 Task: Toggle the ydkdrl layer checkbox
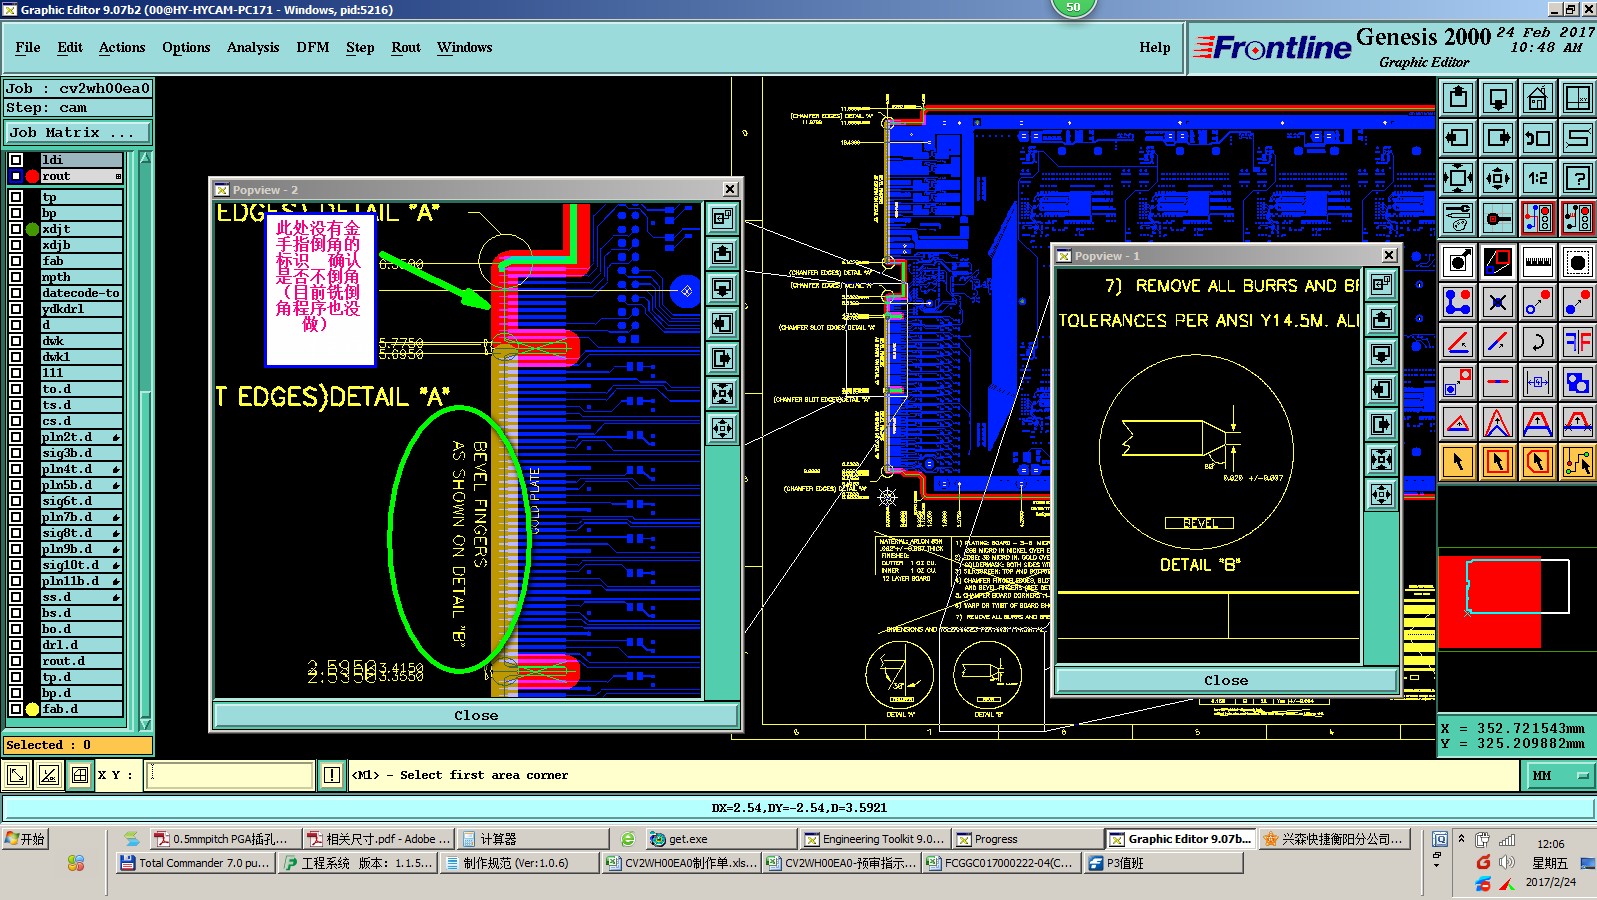point(16,309)
